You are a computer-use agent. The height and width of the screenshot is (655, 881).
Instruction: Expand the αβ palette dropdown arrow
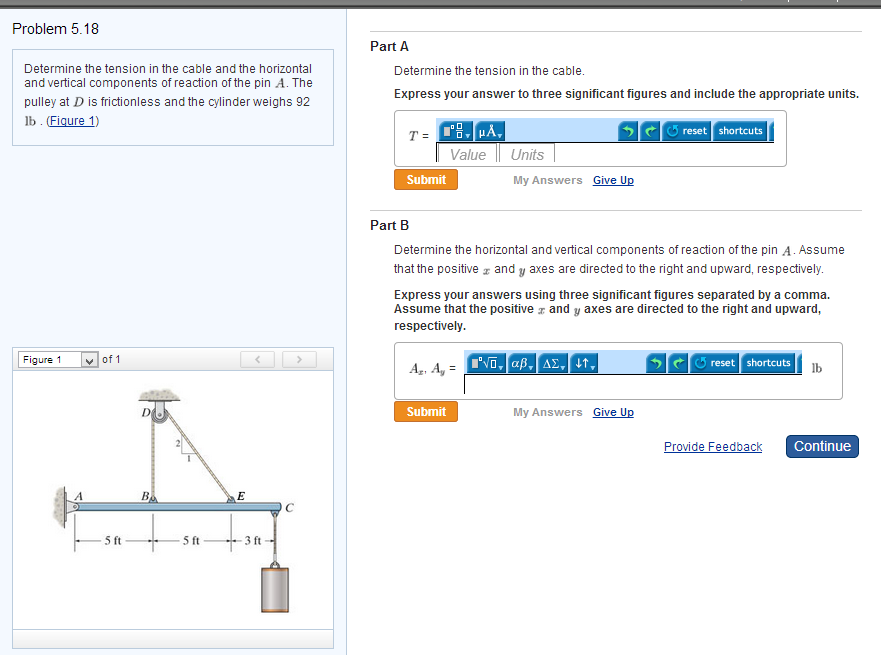531,369
